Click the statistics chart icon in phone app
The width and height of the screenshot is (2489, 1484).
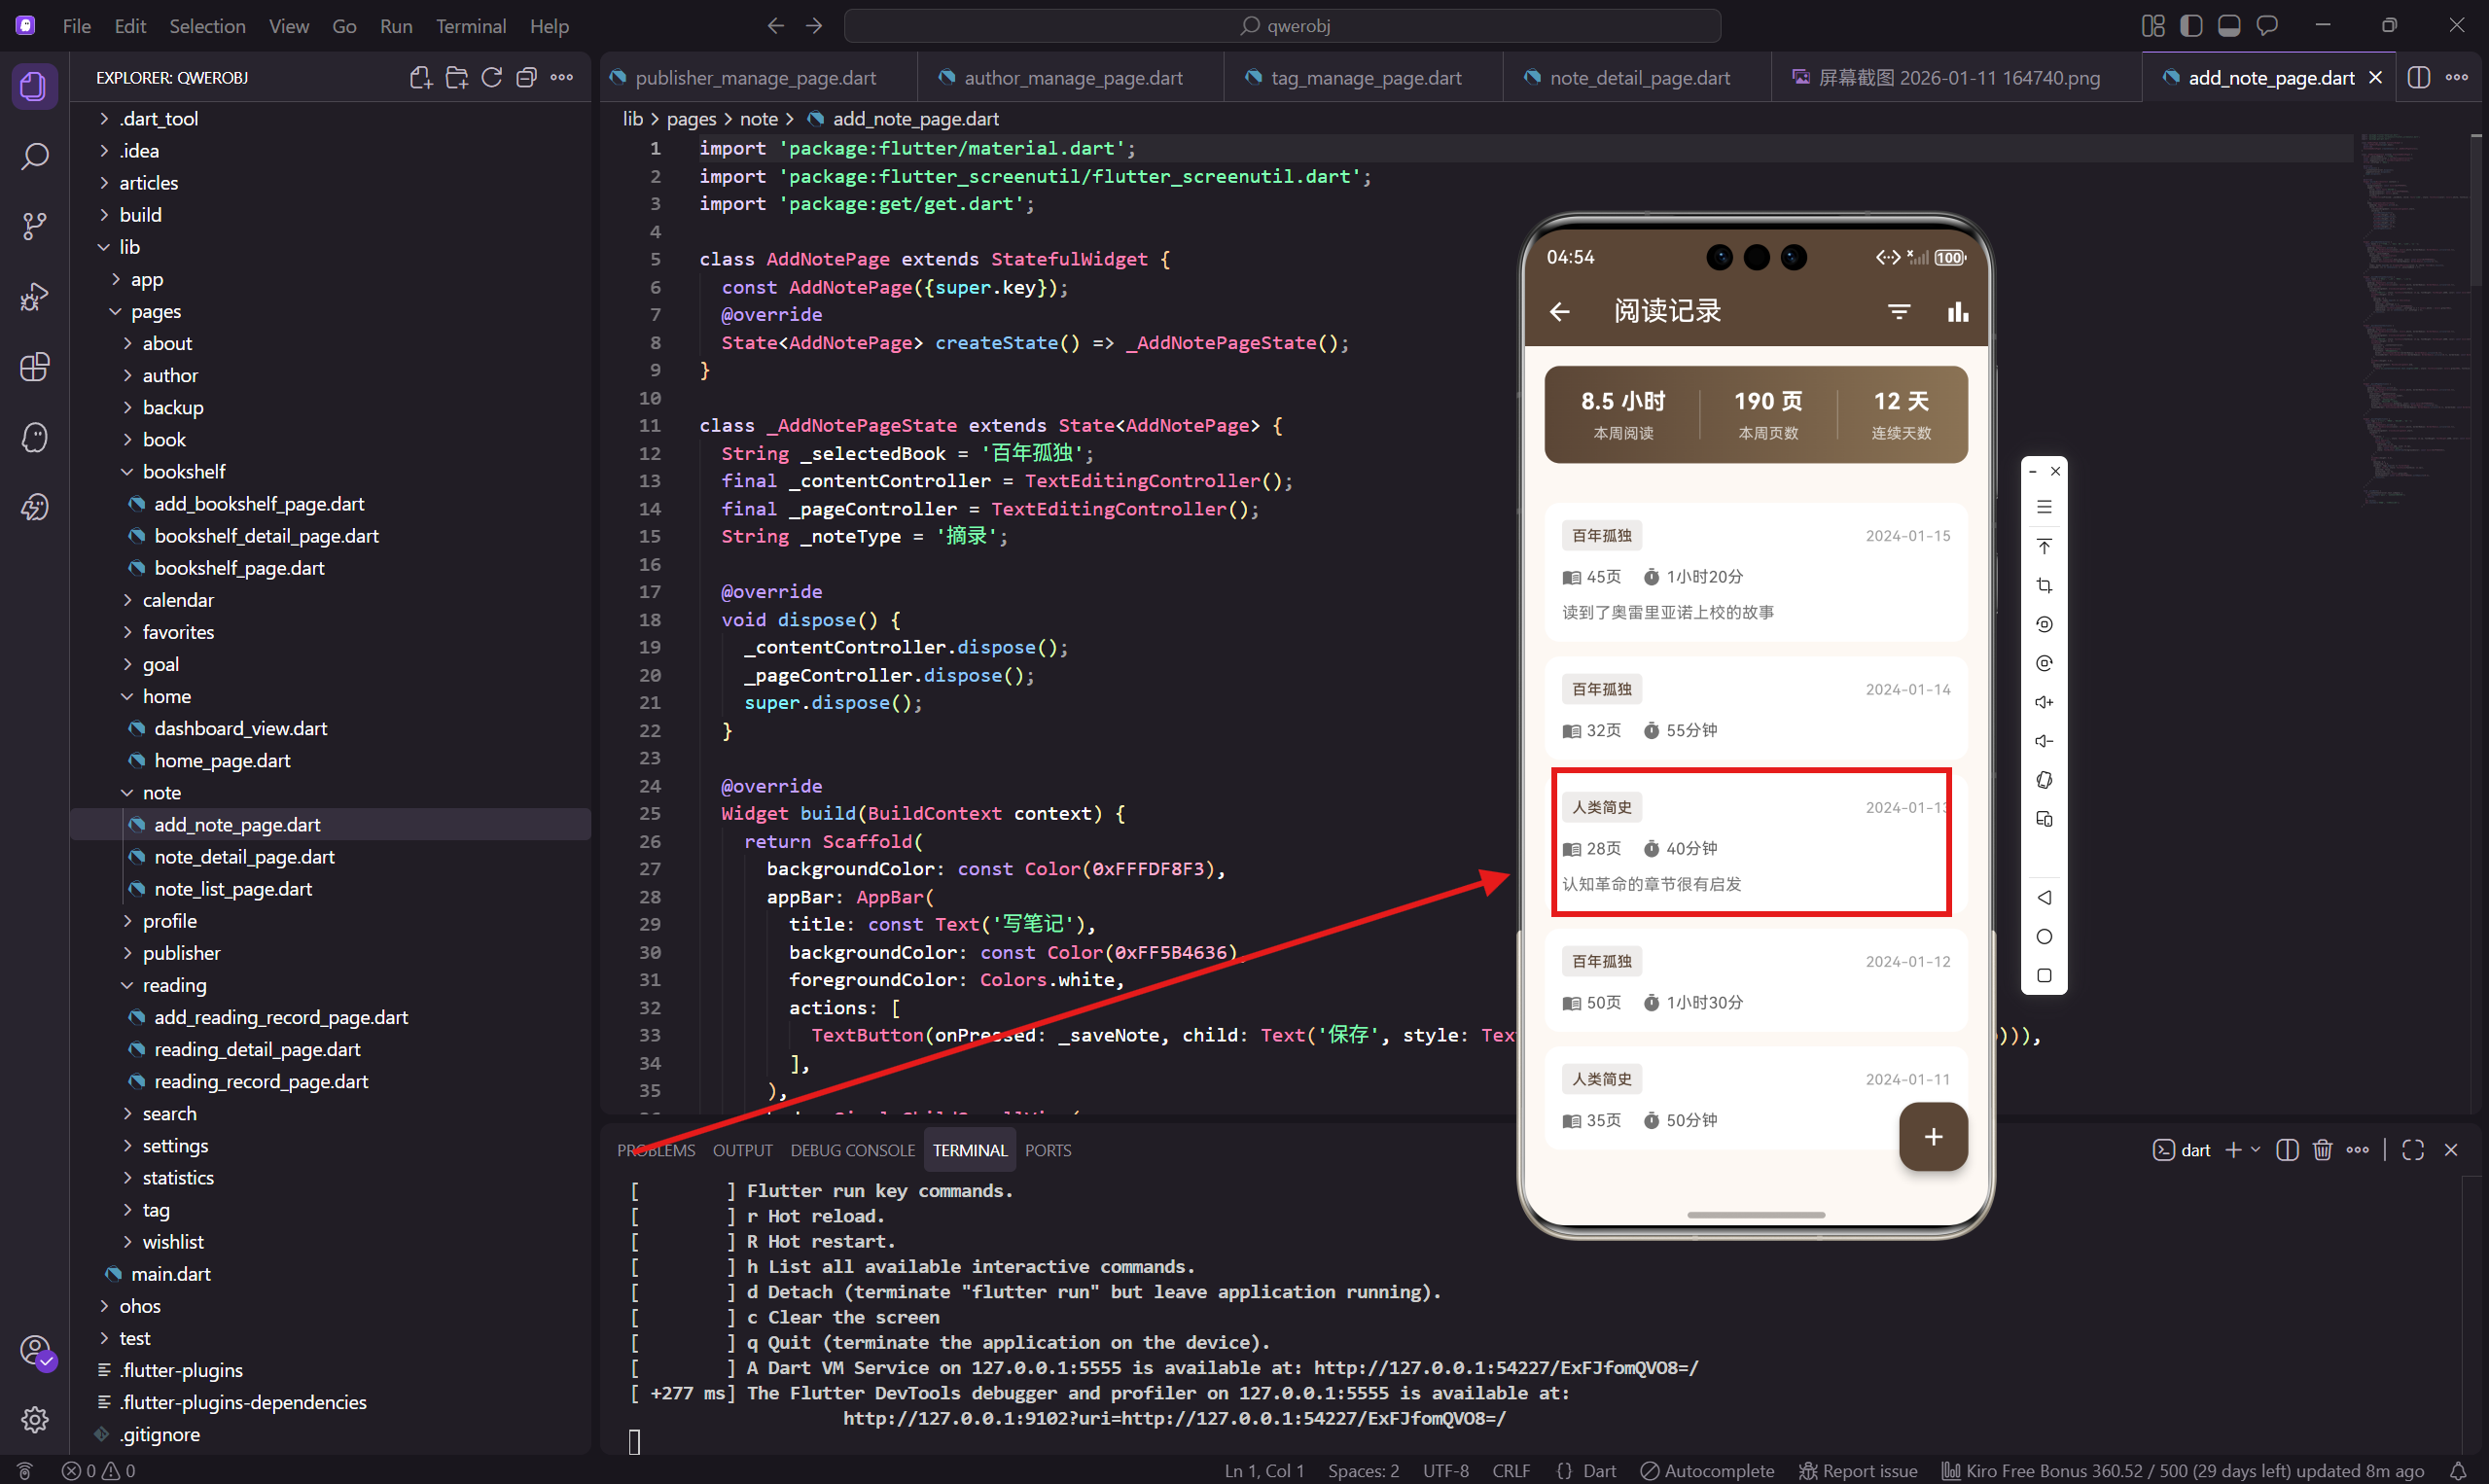(1957, 313)
